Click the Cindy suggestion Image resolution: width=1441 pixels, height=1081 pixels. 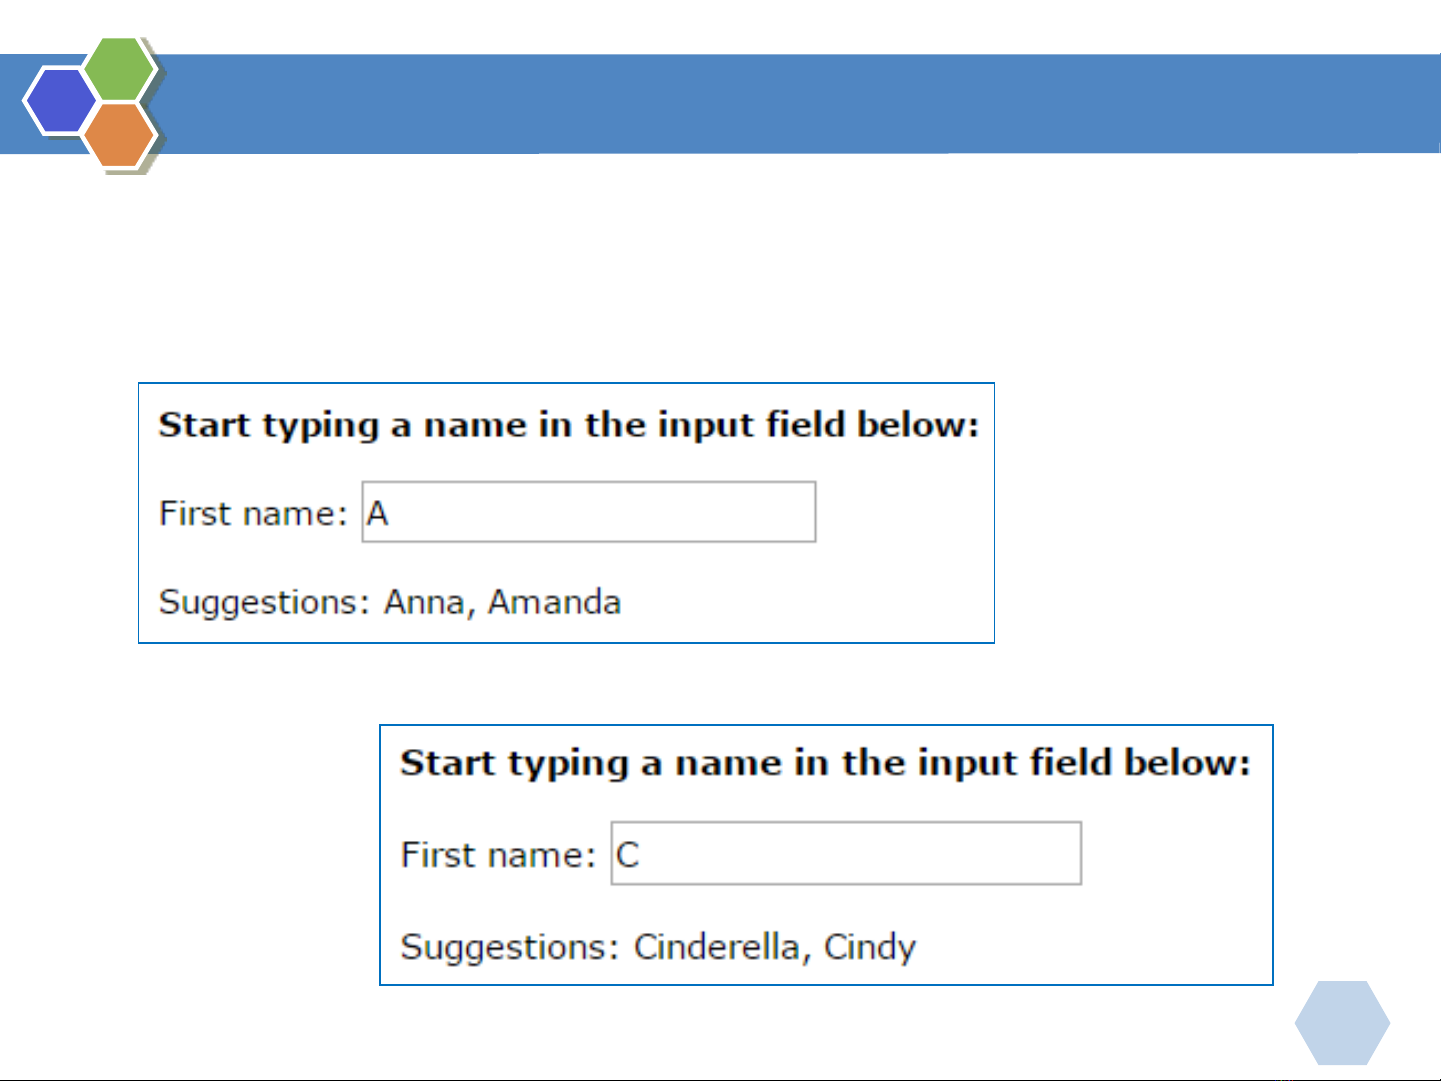point(869,946)
